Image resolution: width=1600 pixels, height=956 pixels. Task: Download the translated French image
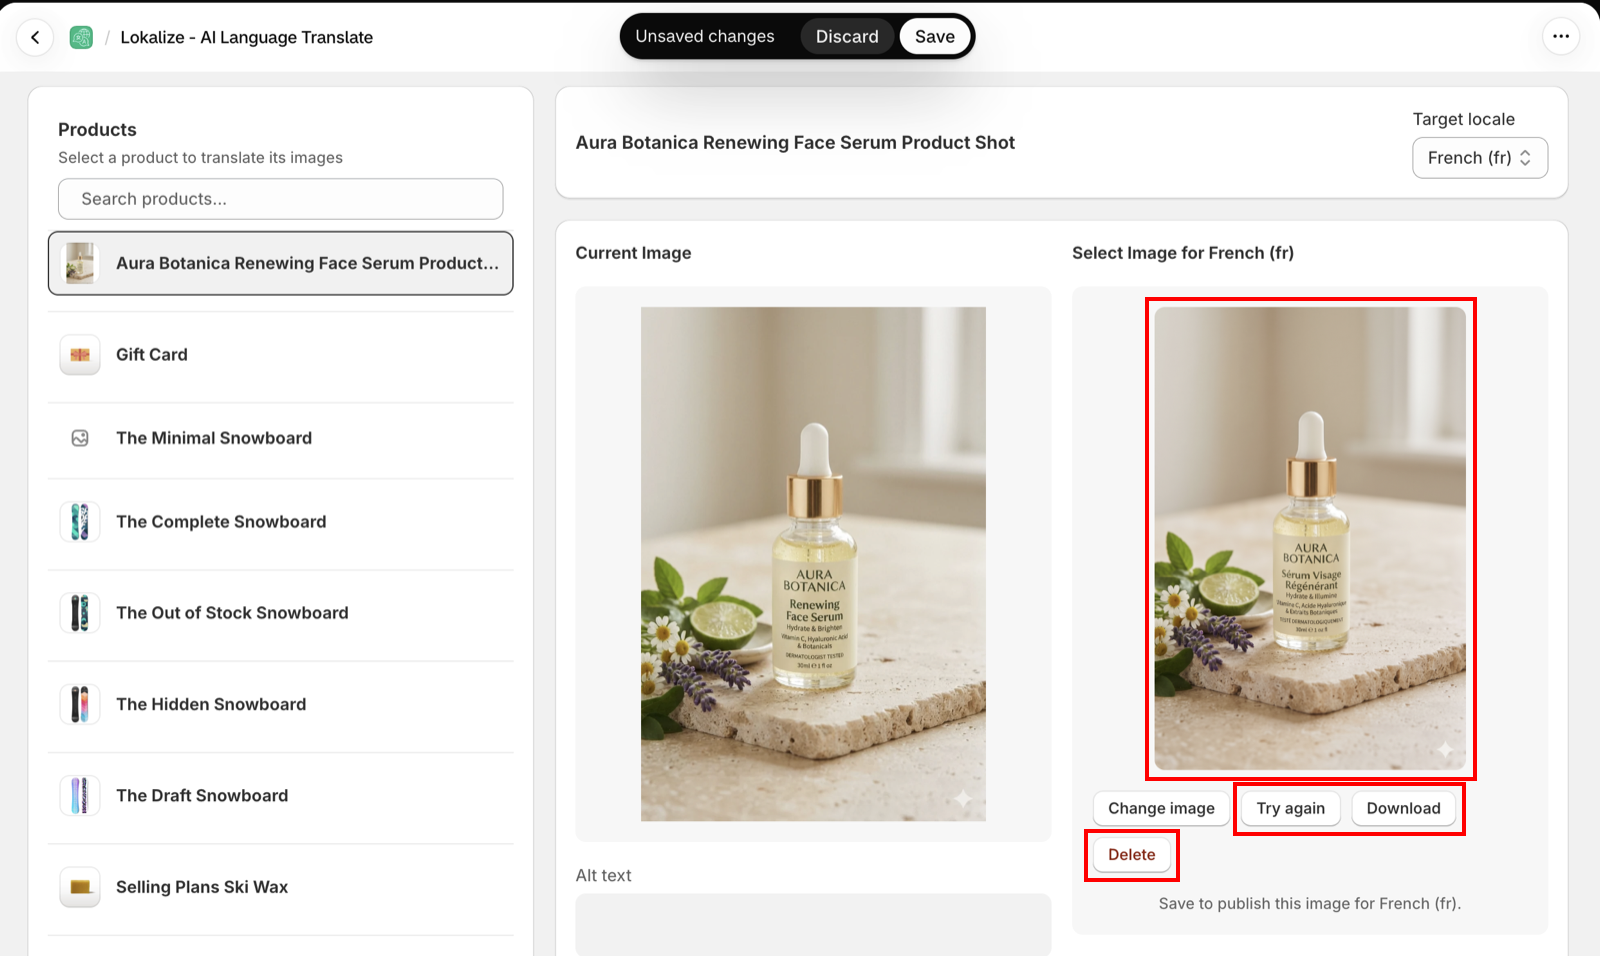[1404, 808]
